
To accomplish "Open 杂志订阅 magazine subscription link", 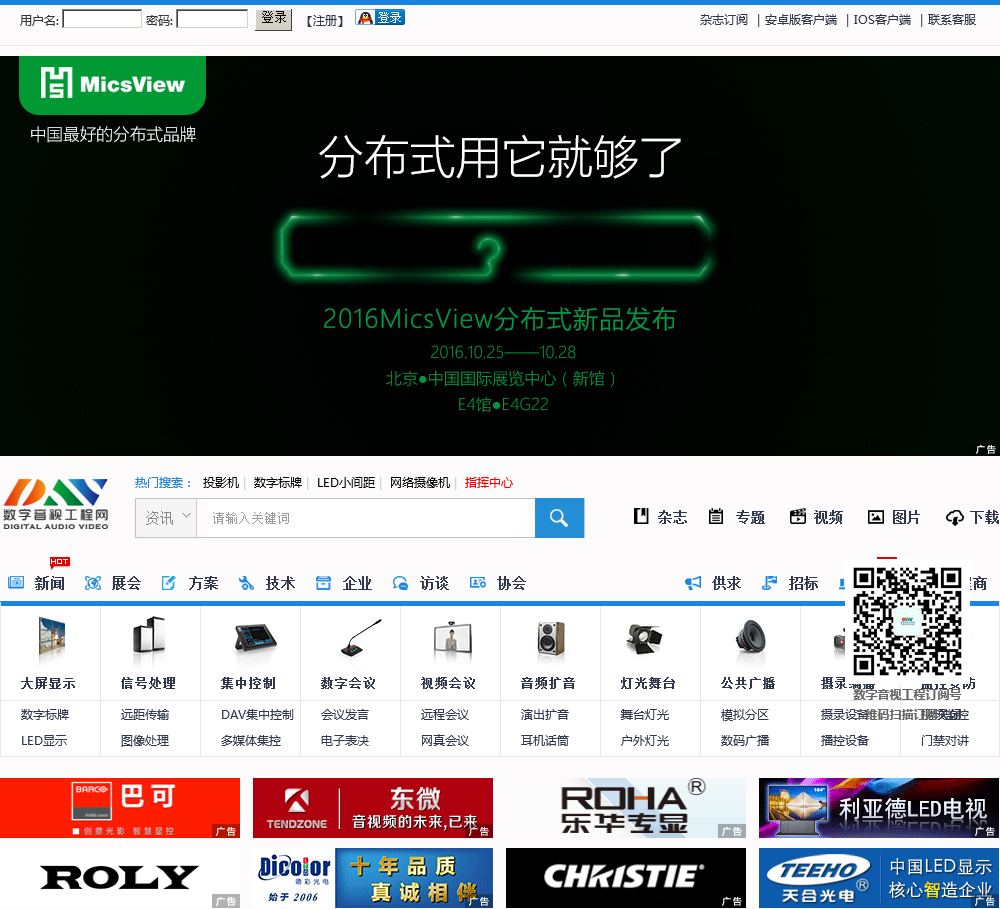I will [723, 20].
